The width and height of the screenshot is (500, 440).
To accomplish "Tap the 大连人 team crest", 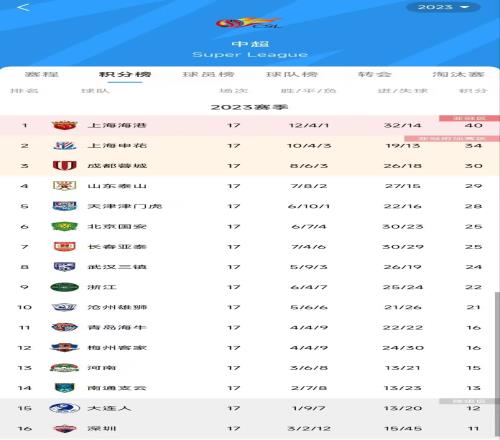I will (x=64, y=408).
